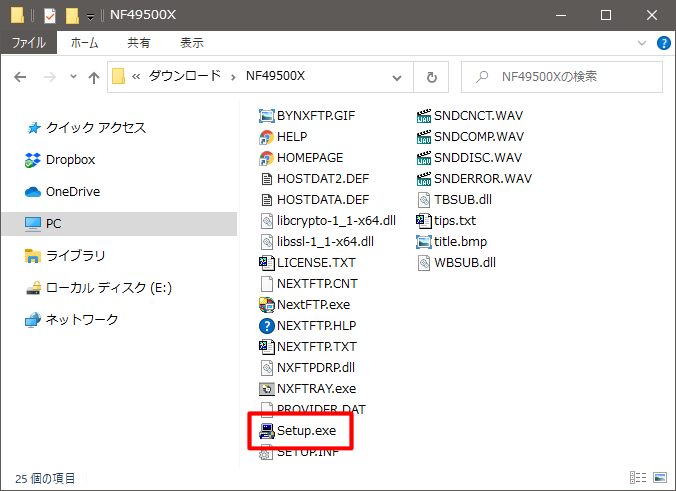676x491 pixels.
Task: Click the PROVIDER.DAT file name
Action: pos(321,408)
